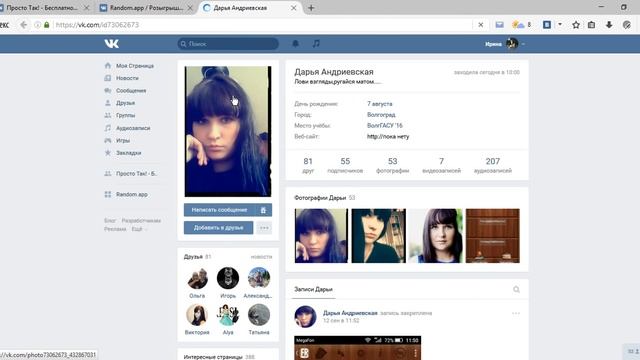Screen dimensions: 640x360
Task: Open the Интересные страницы block
Action: [x=219, y=357]
